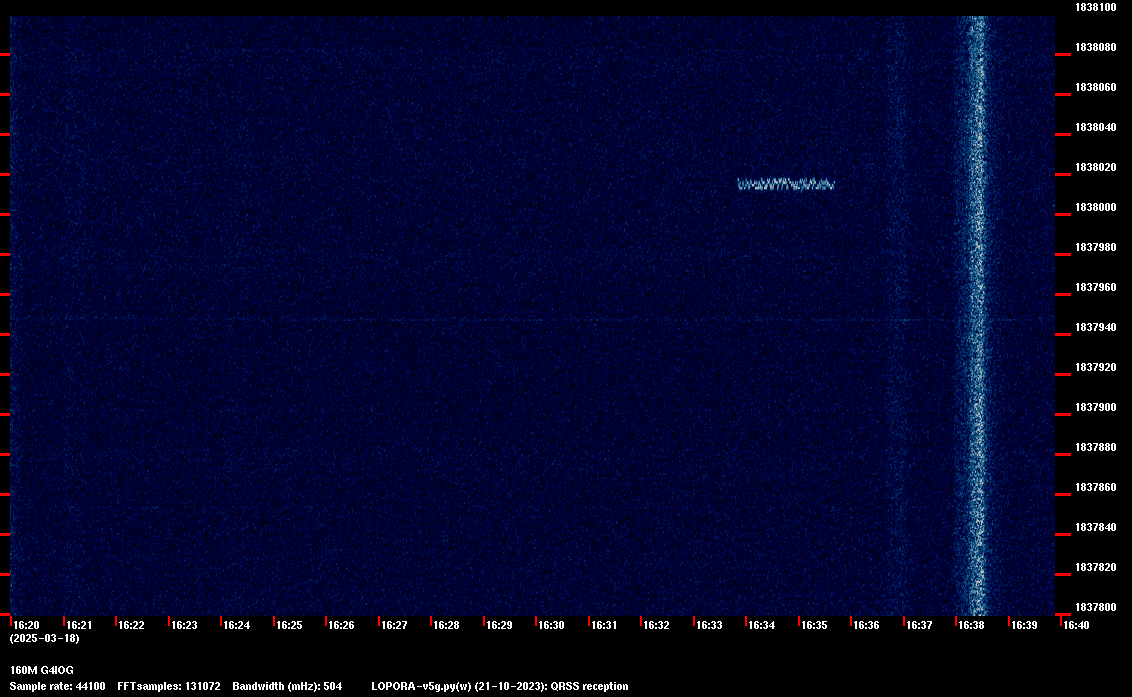The height and width of the screenshot is (697, 1132).
Task: Click the 16:34 time label
Action: pyautogui.click(x=762, y=625)
